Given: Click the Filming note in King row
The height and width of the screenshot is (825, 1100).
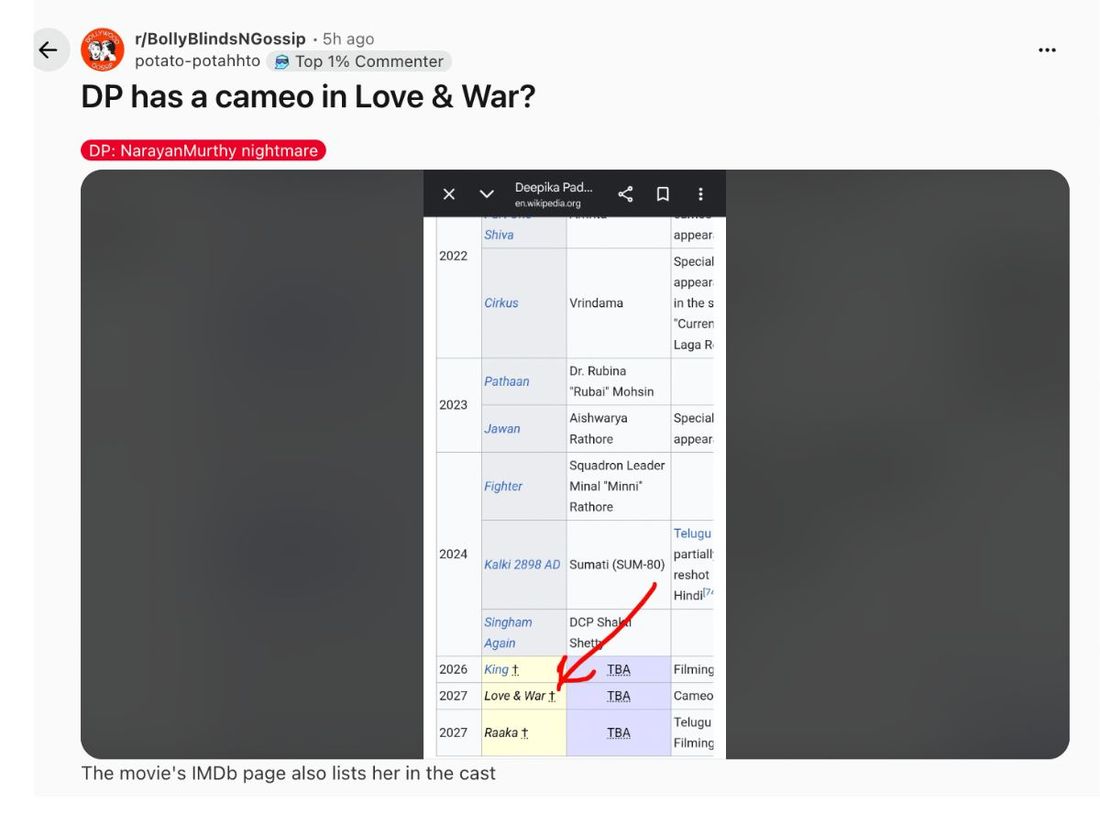Looking at the screenshot, I should (693, 669).
